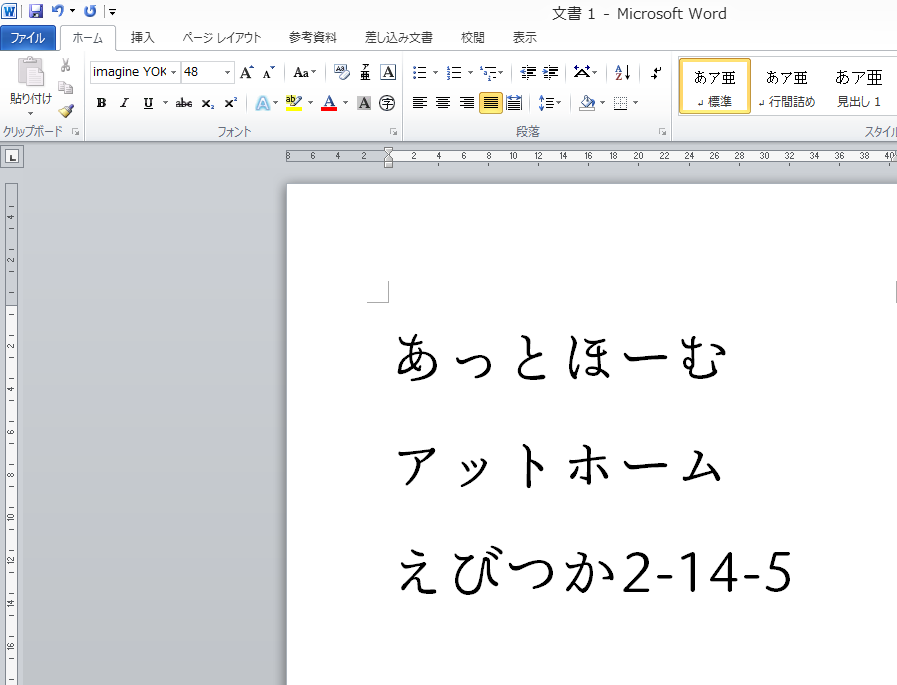Image resolution: width=897 pixels, height=685 pixels.
Task: Click the tab selector box left of the ruler
Action: 12,156
